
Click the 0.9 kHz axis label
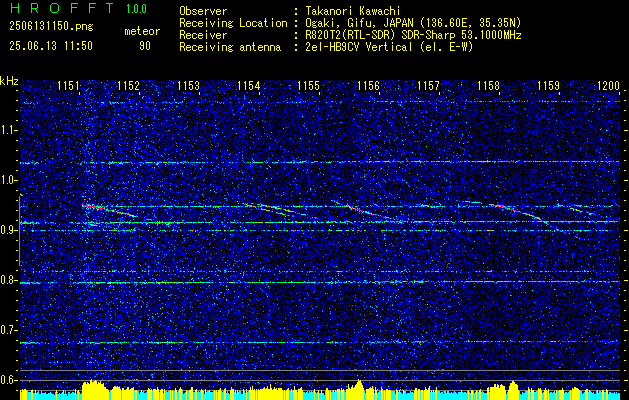pyautogui.click(x=9, y=230)
